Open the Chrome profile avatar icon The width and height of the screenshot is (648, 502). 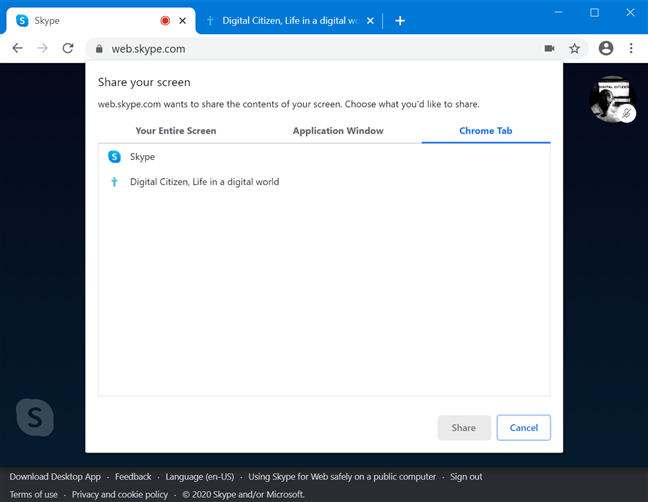tap(606, 48)
